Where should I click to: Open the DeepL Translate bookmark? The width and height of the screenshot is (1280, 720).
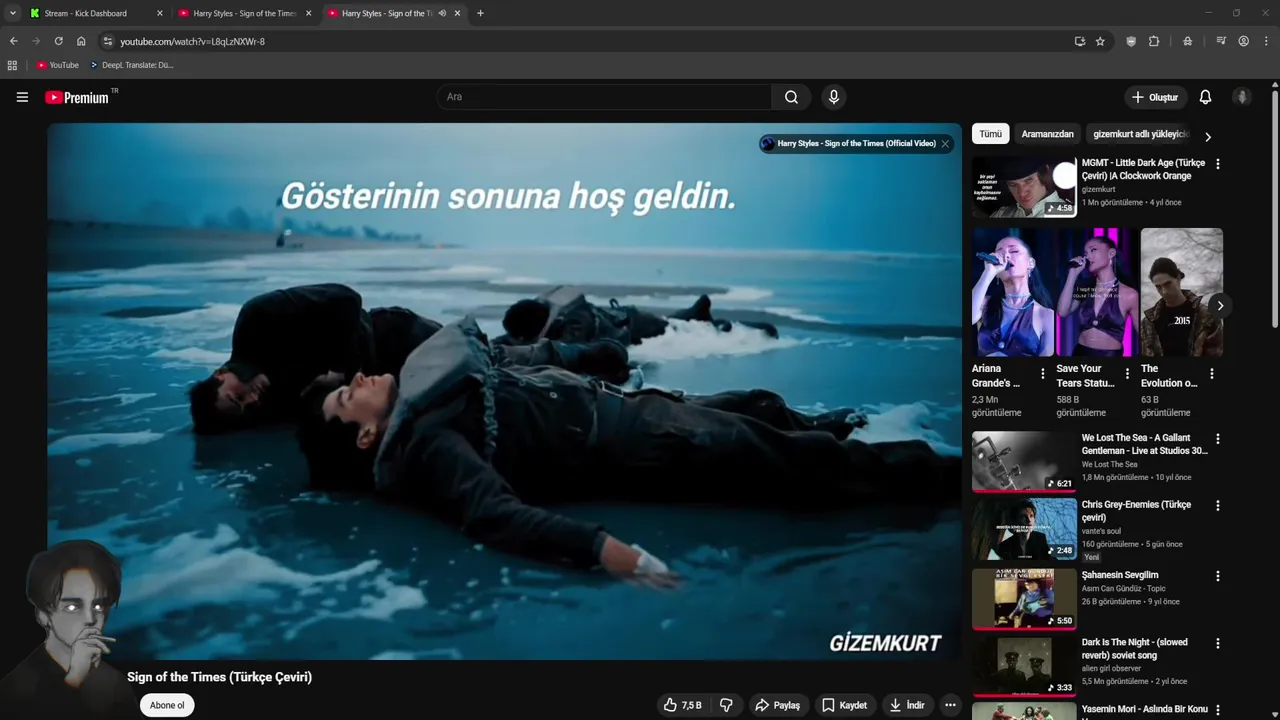pyautogui.click(x=131, y=65)
